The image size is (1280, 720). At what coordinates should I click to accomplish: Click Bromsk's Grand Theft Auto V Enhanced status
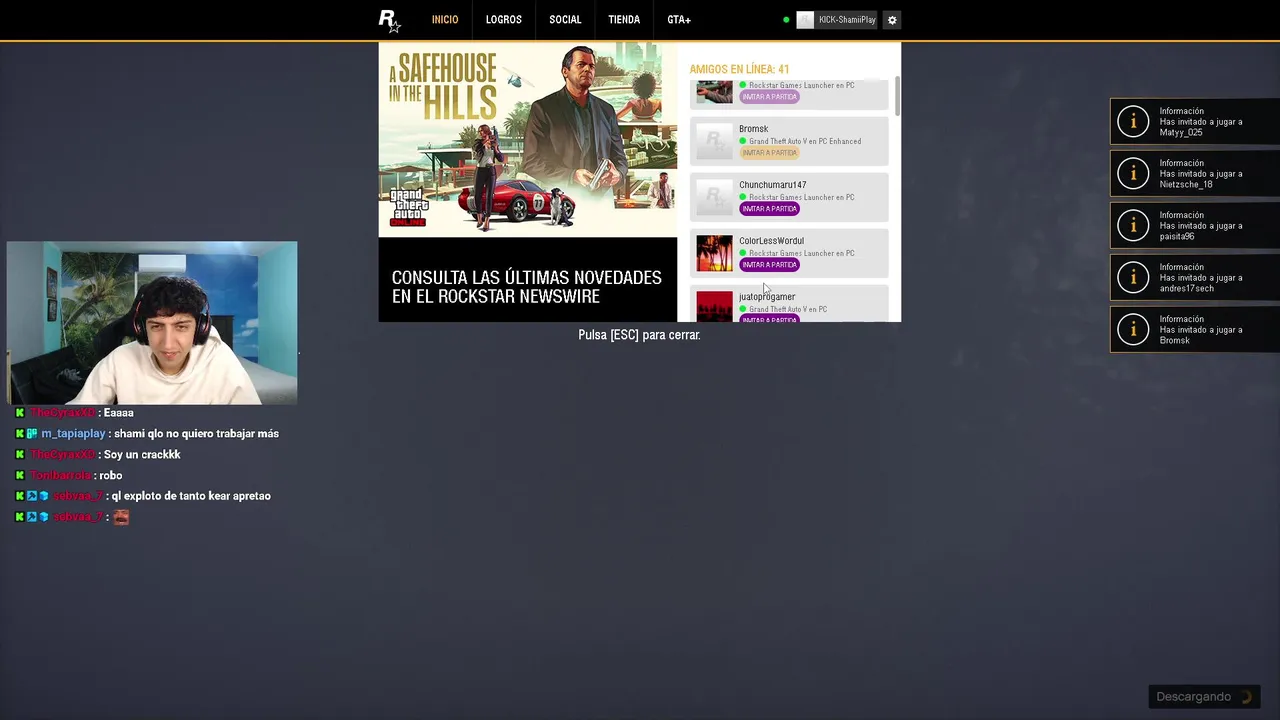click(x=805, y=141)
